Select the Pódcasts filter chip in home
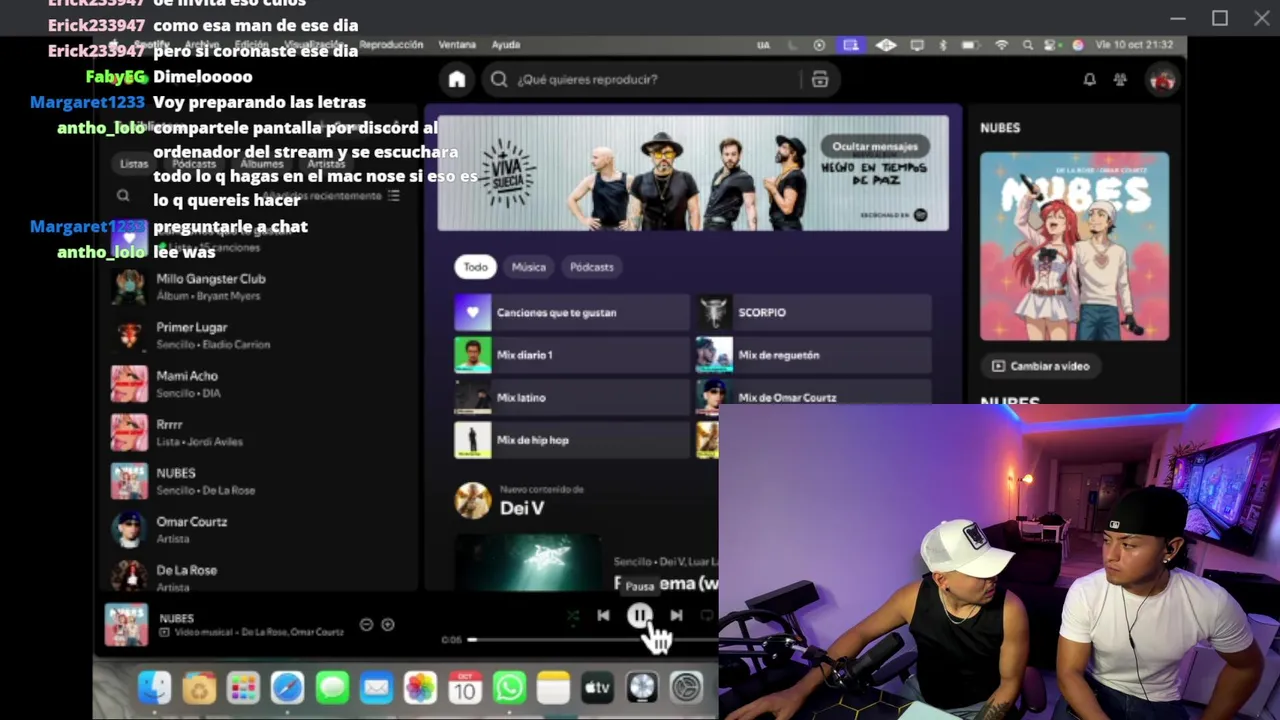This screenshot has width=1280, height=720. click(x=592, y=267)
